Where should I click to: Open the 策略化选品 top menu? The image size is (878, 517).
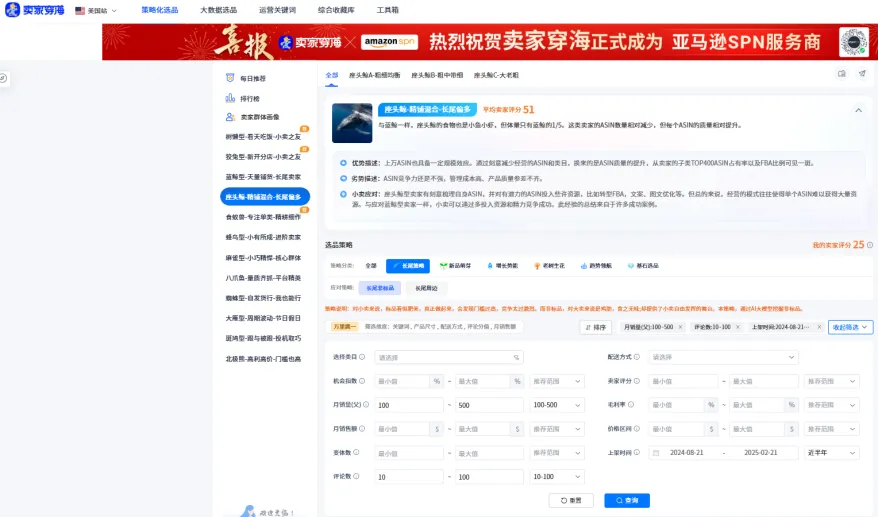point(160,10)
